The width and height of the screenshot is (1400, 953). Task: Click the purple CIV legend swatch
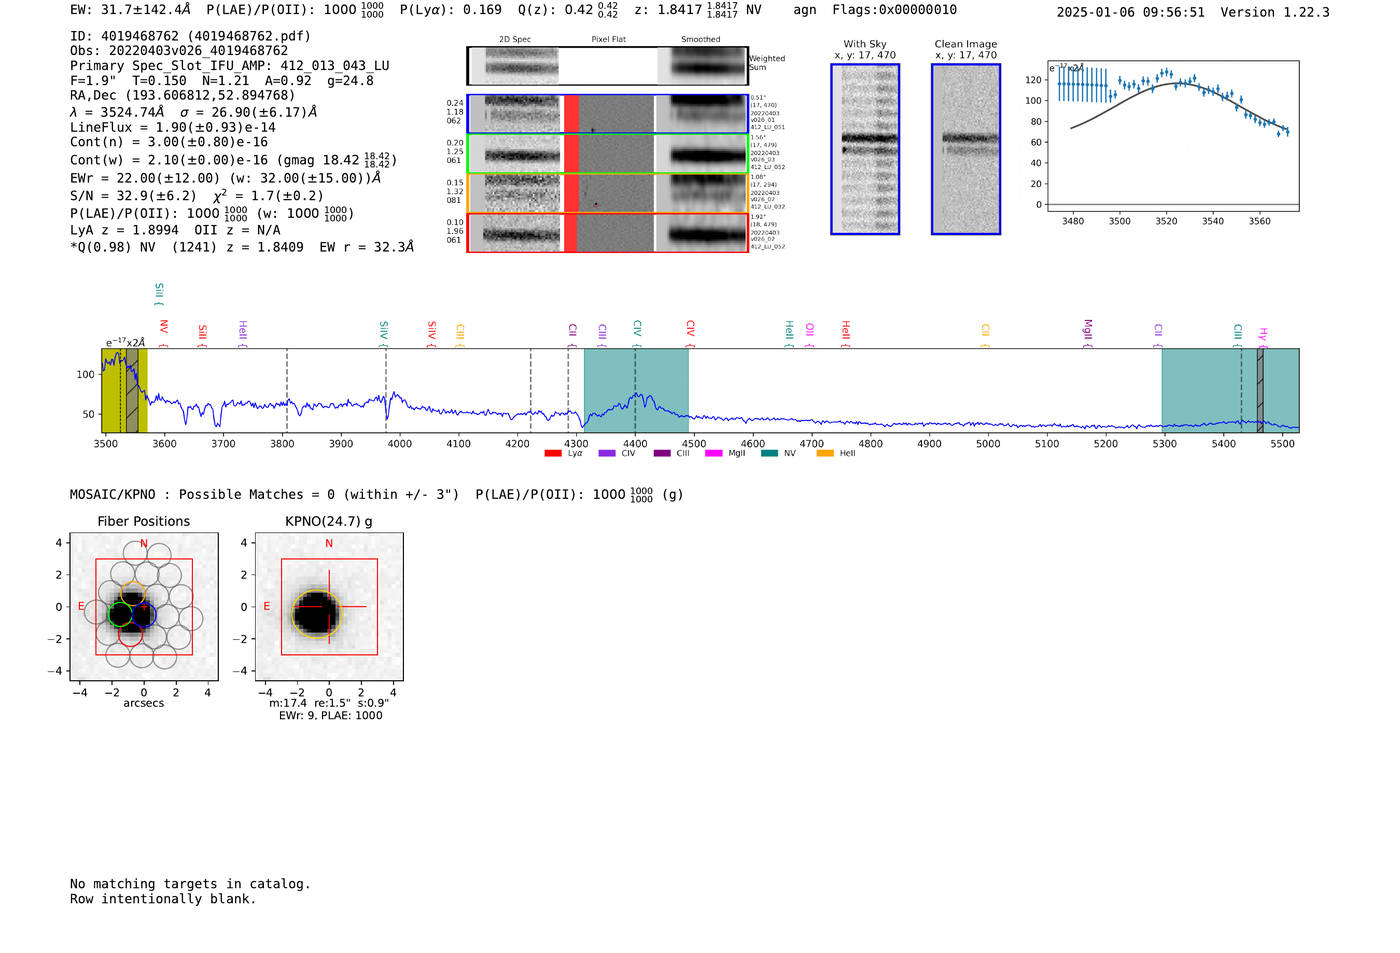(606, 454)
